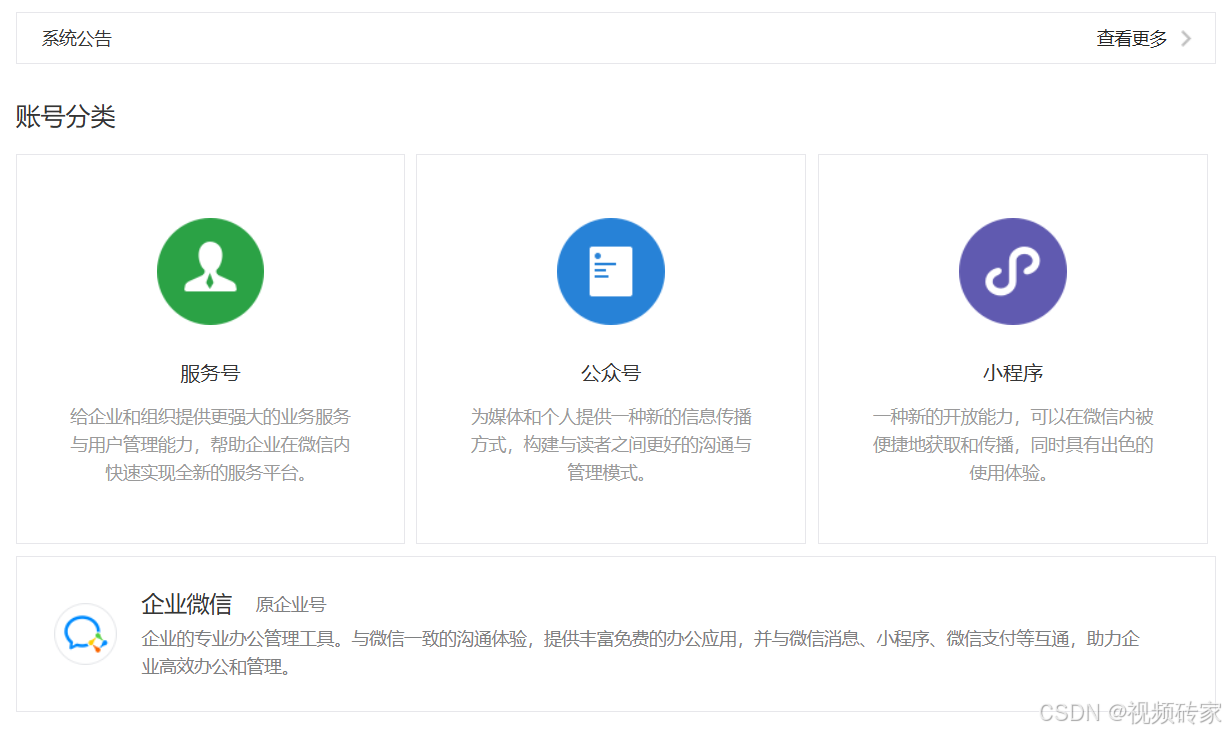Viewport: 1226px width, 732px height.
Task: Click the 账号分类 heading
Action: tap(66, 117)
